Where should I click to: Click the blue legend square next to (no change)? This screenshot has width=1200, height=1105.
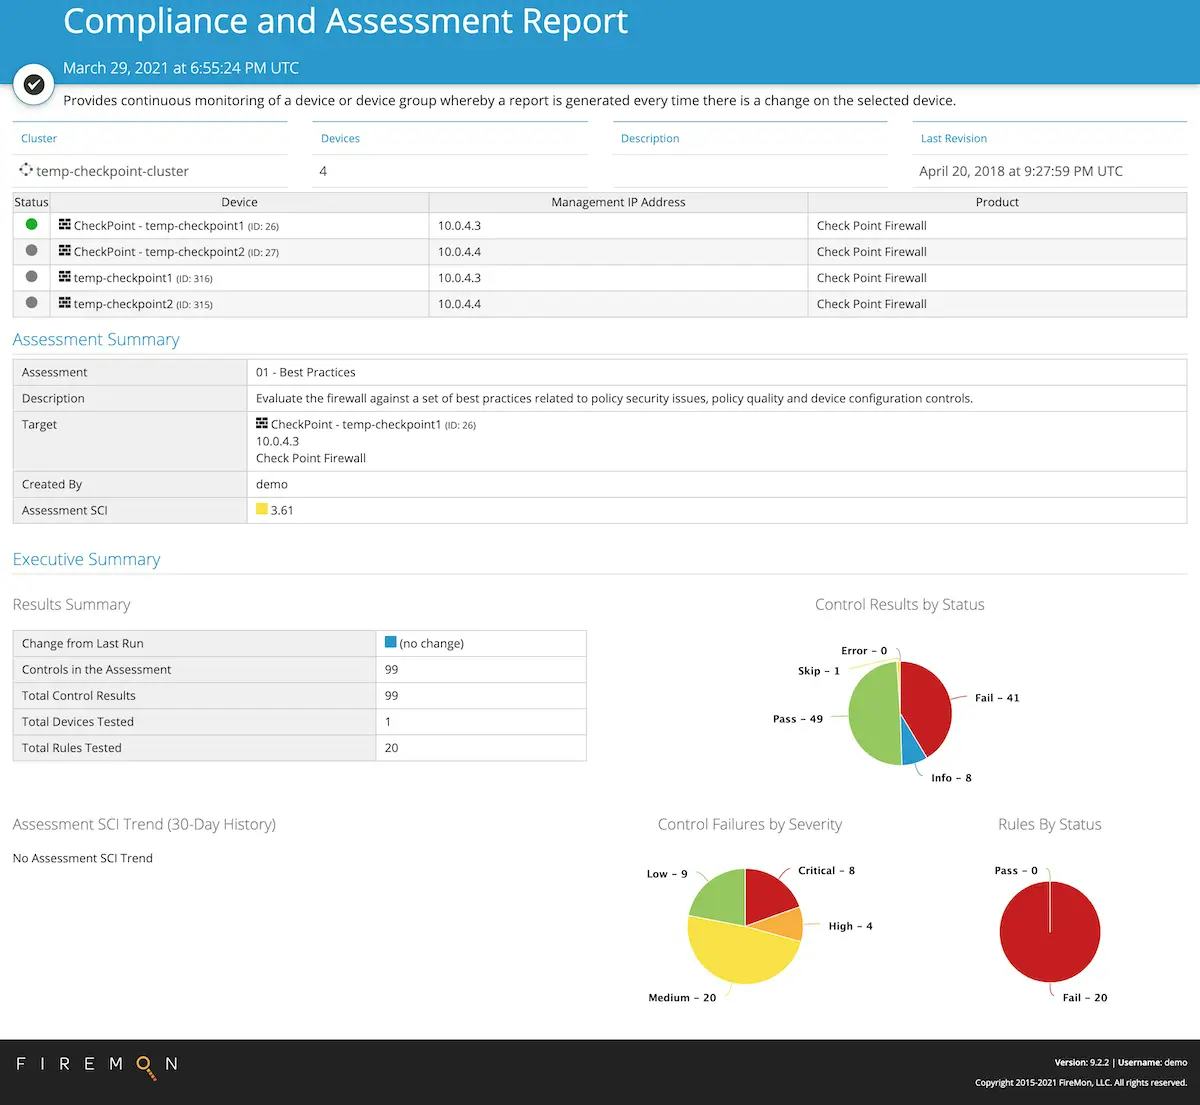click(x=390, y=642)
